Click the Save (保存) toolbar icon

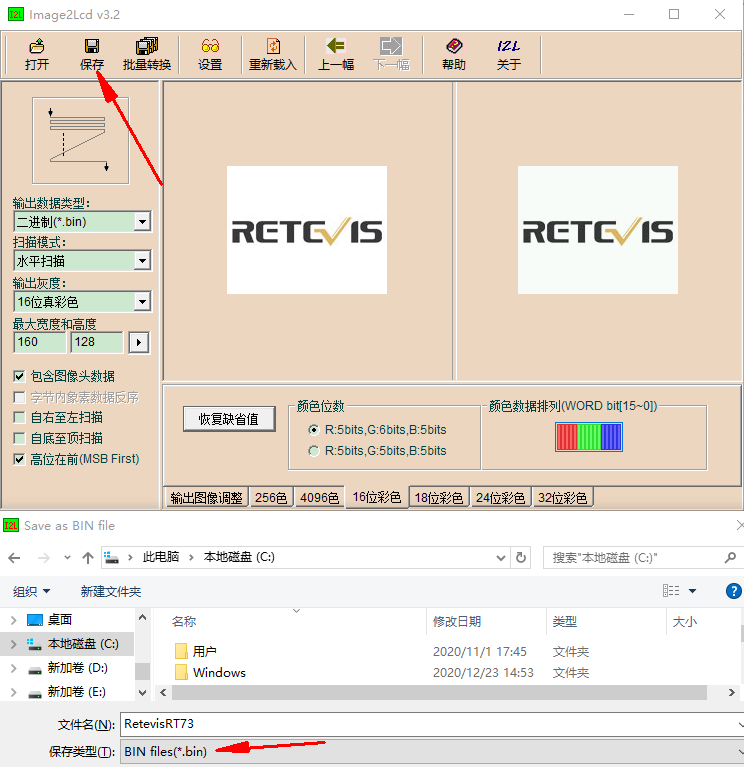tap(92, 54)
